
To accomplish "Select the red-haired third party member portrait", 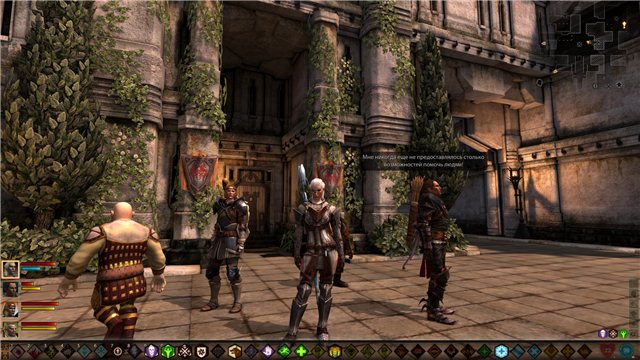I will [x=10, y=309].
